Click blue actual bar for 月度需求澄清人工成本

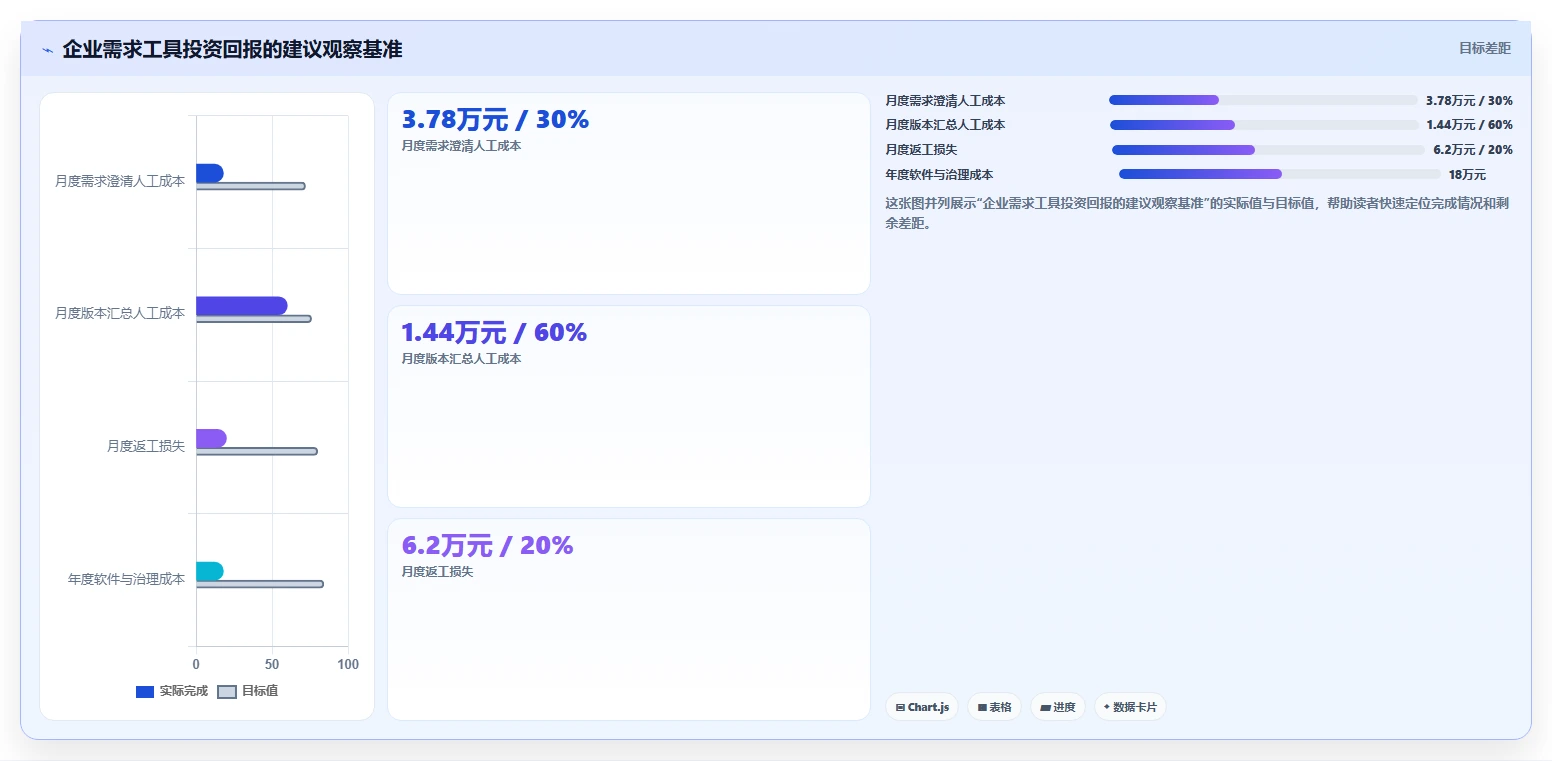(209, 173)
